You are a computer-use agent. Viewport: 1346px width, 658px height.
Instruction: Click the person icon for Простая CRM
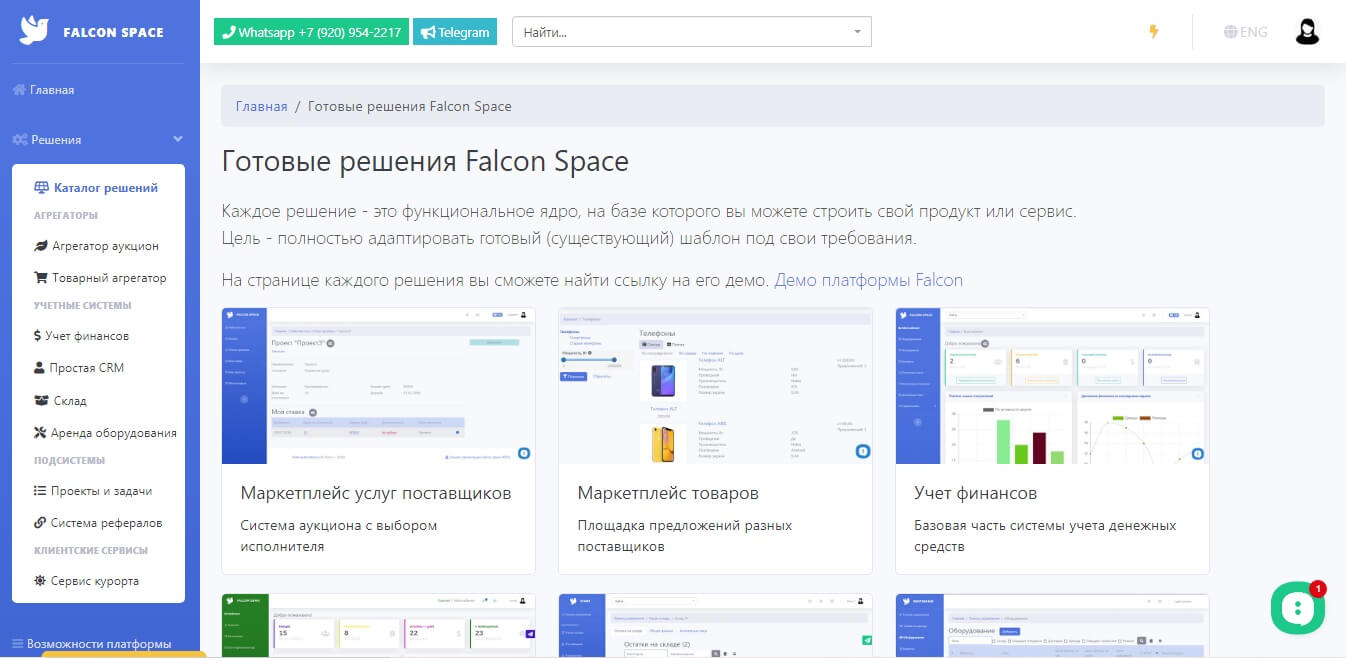[x=40, y=368]
